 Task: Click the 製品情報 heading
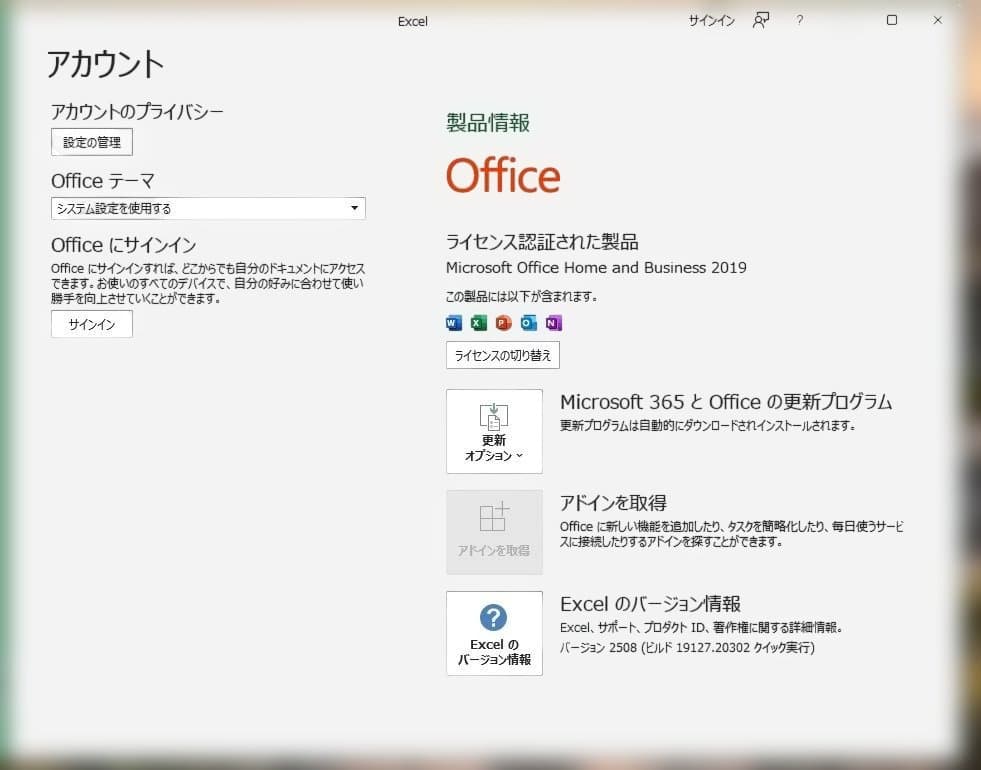[488, 123]
